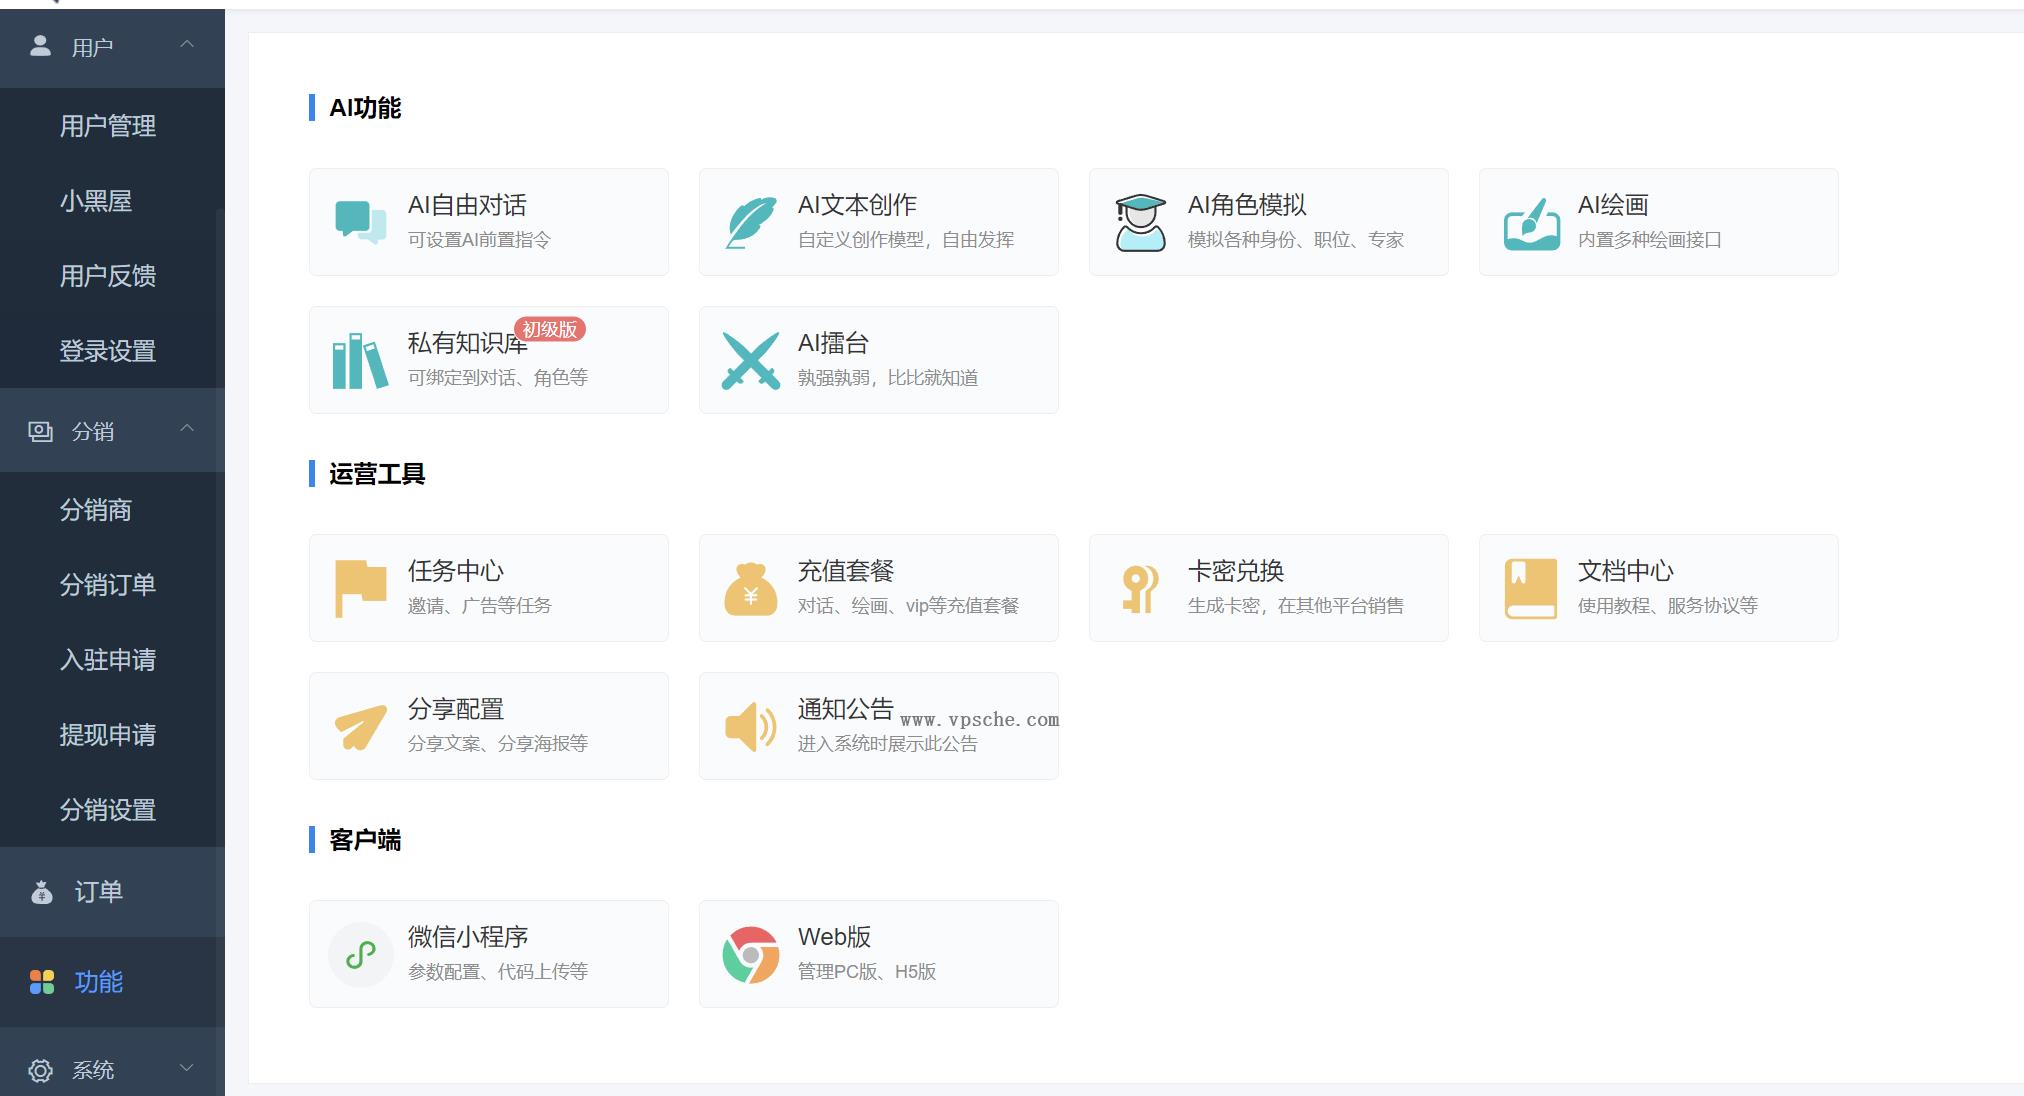The width and height of the screenshot is (2024, 1096).
Task: Click the 运营工具 section heading
Action: (377, 474)
